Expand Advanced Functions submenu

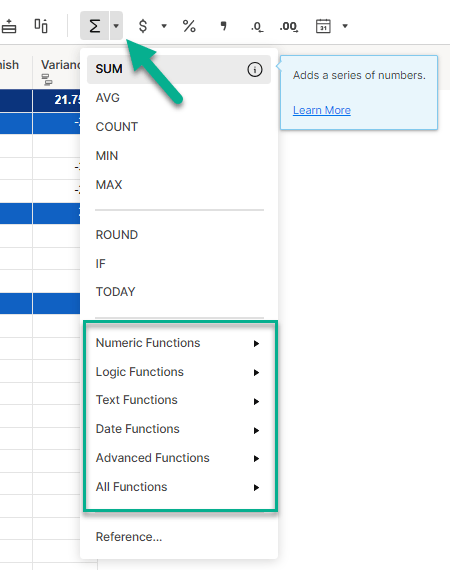[179, 458]
